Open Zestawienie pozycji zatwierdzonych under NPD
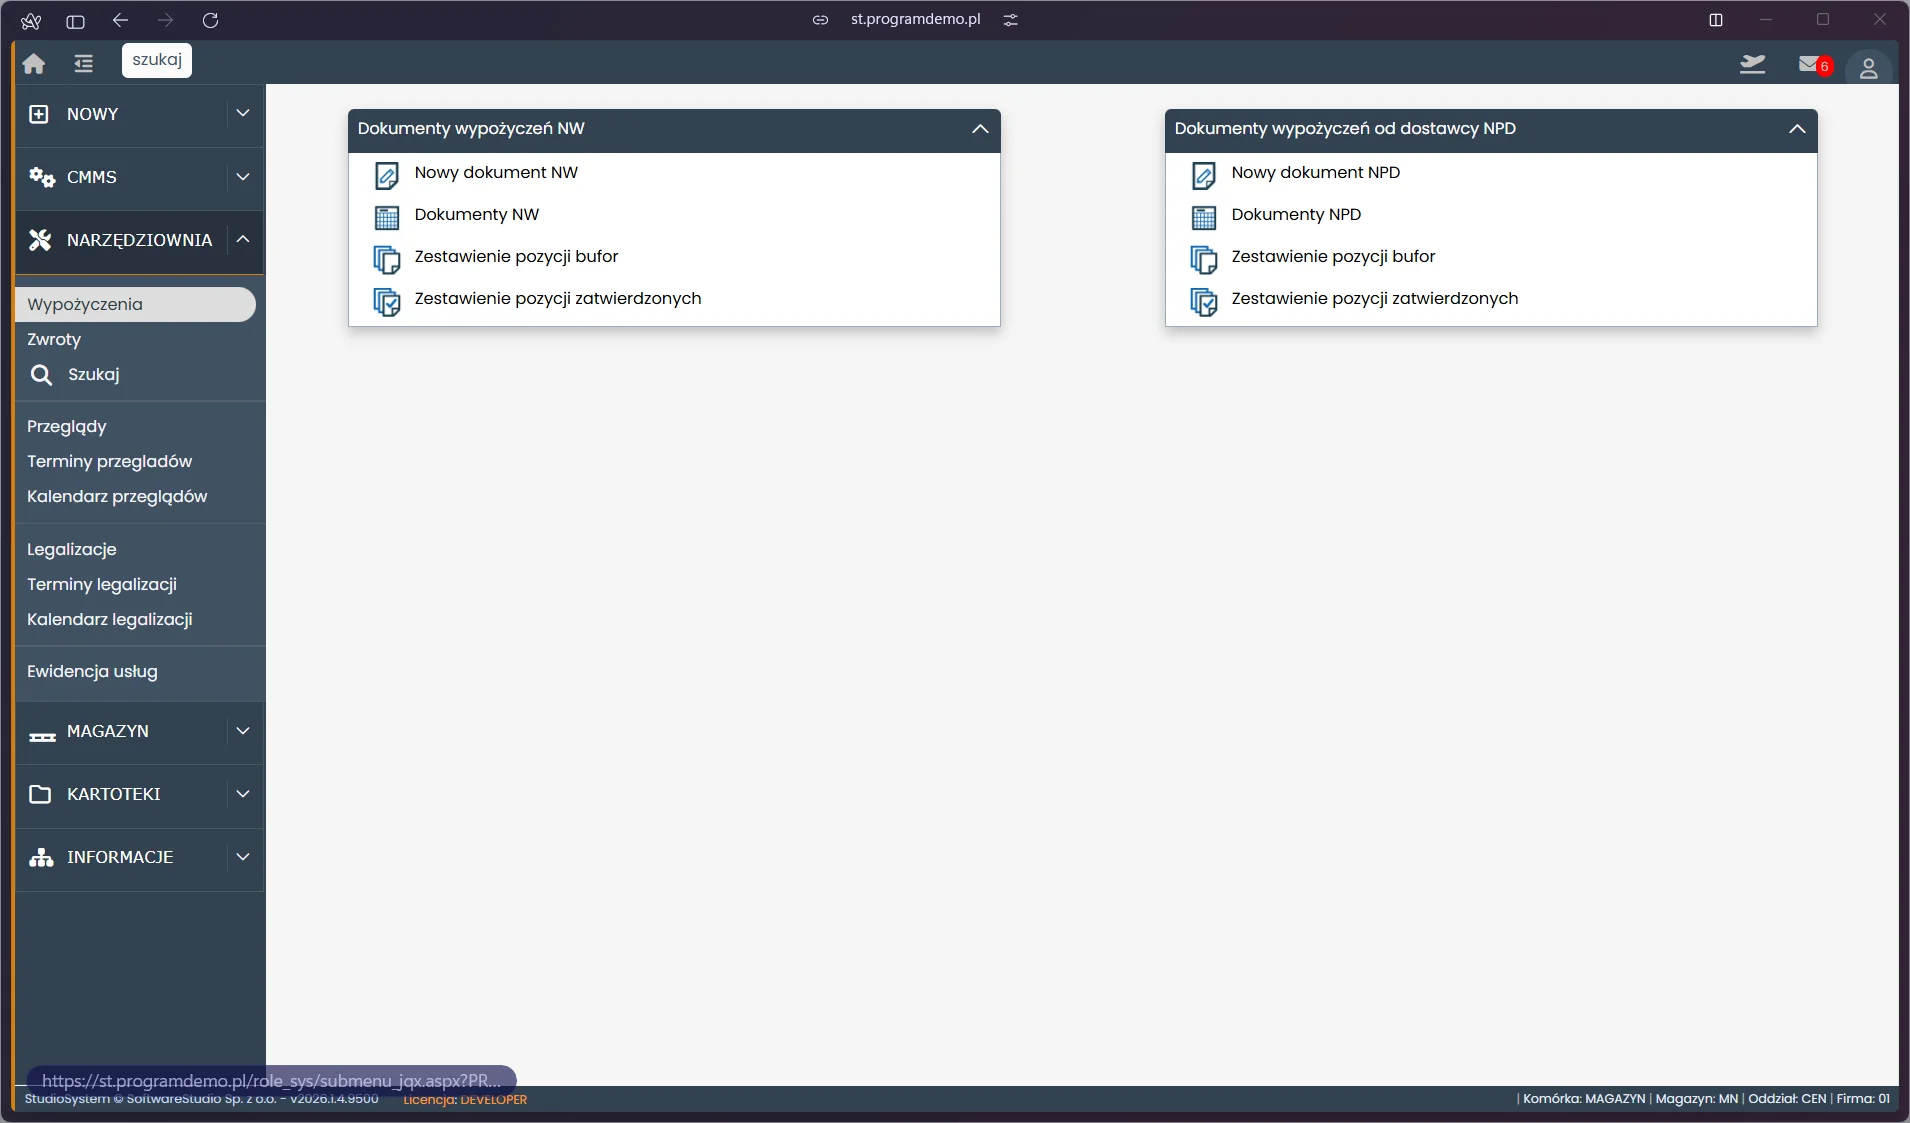 point(1375,298)
